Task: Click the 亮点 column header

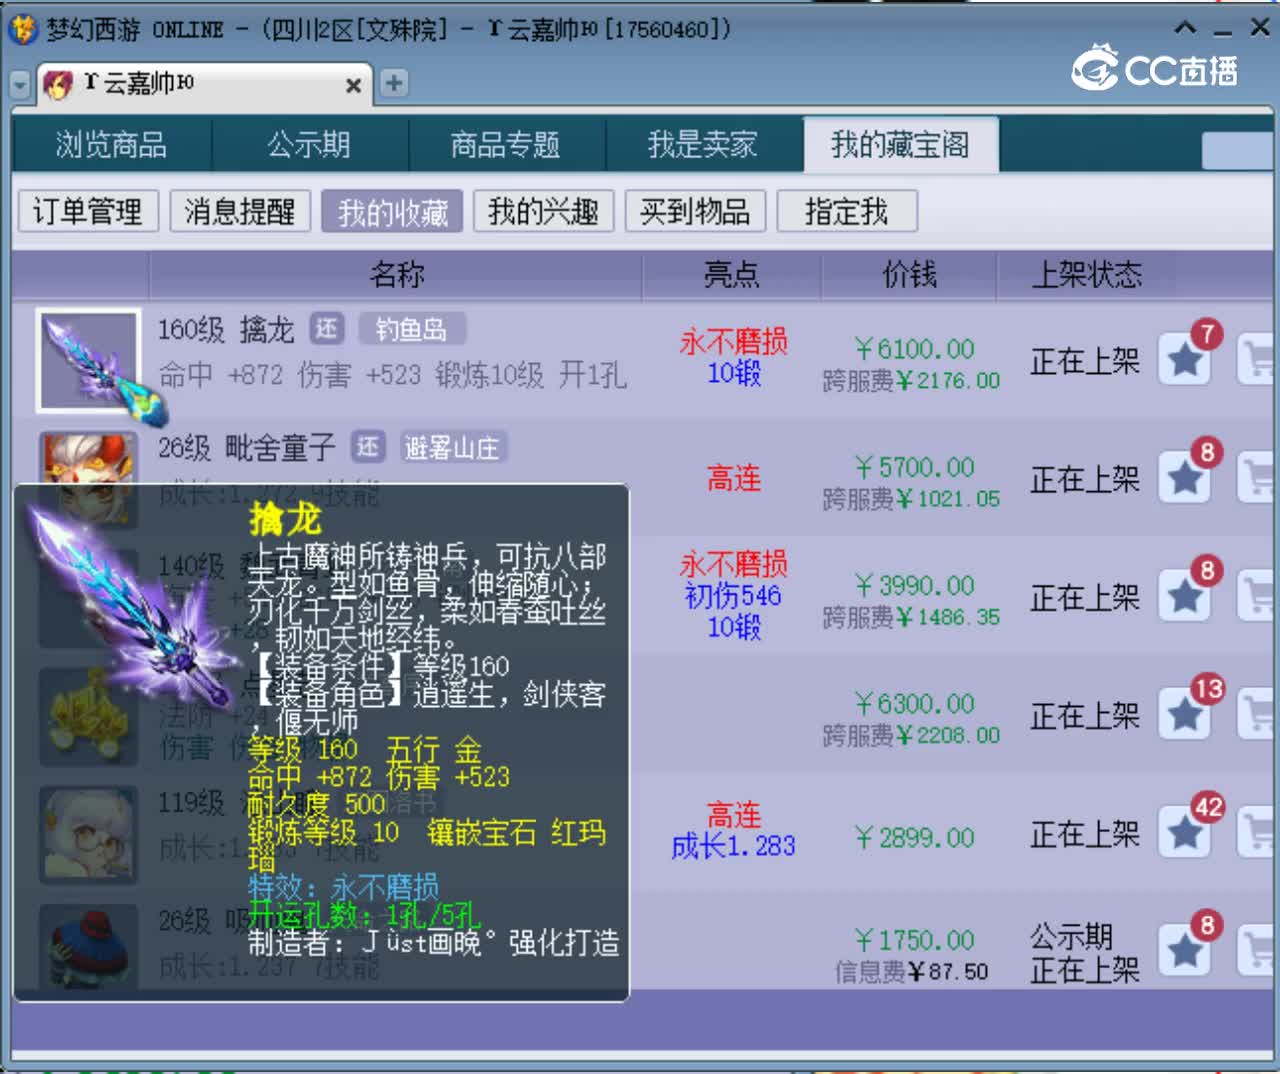Action: (x=731, y=274)
